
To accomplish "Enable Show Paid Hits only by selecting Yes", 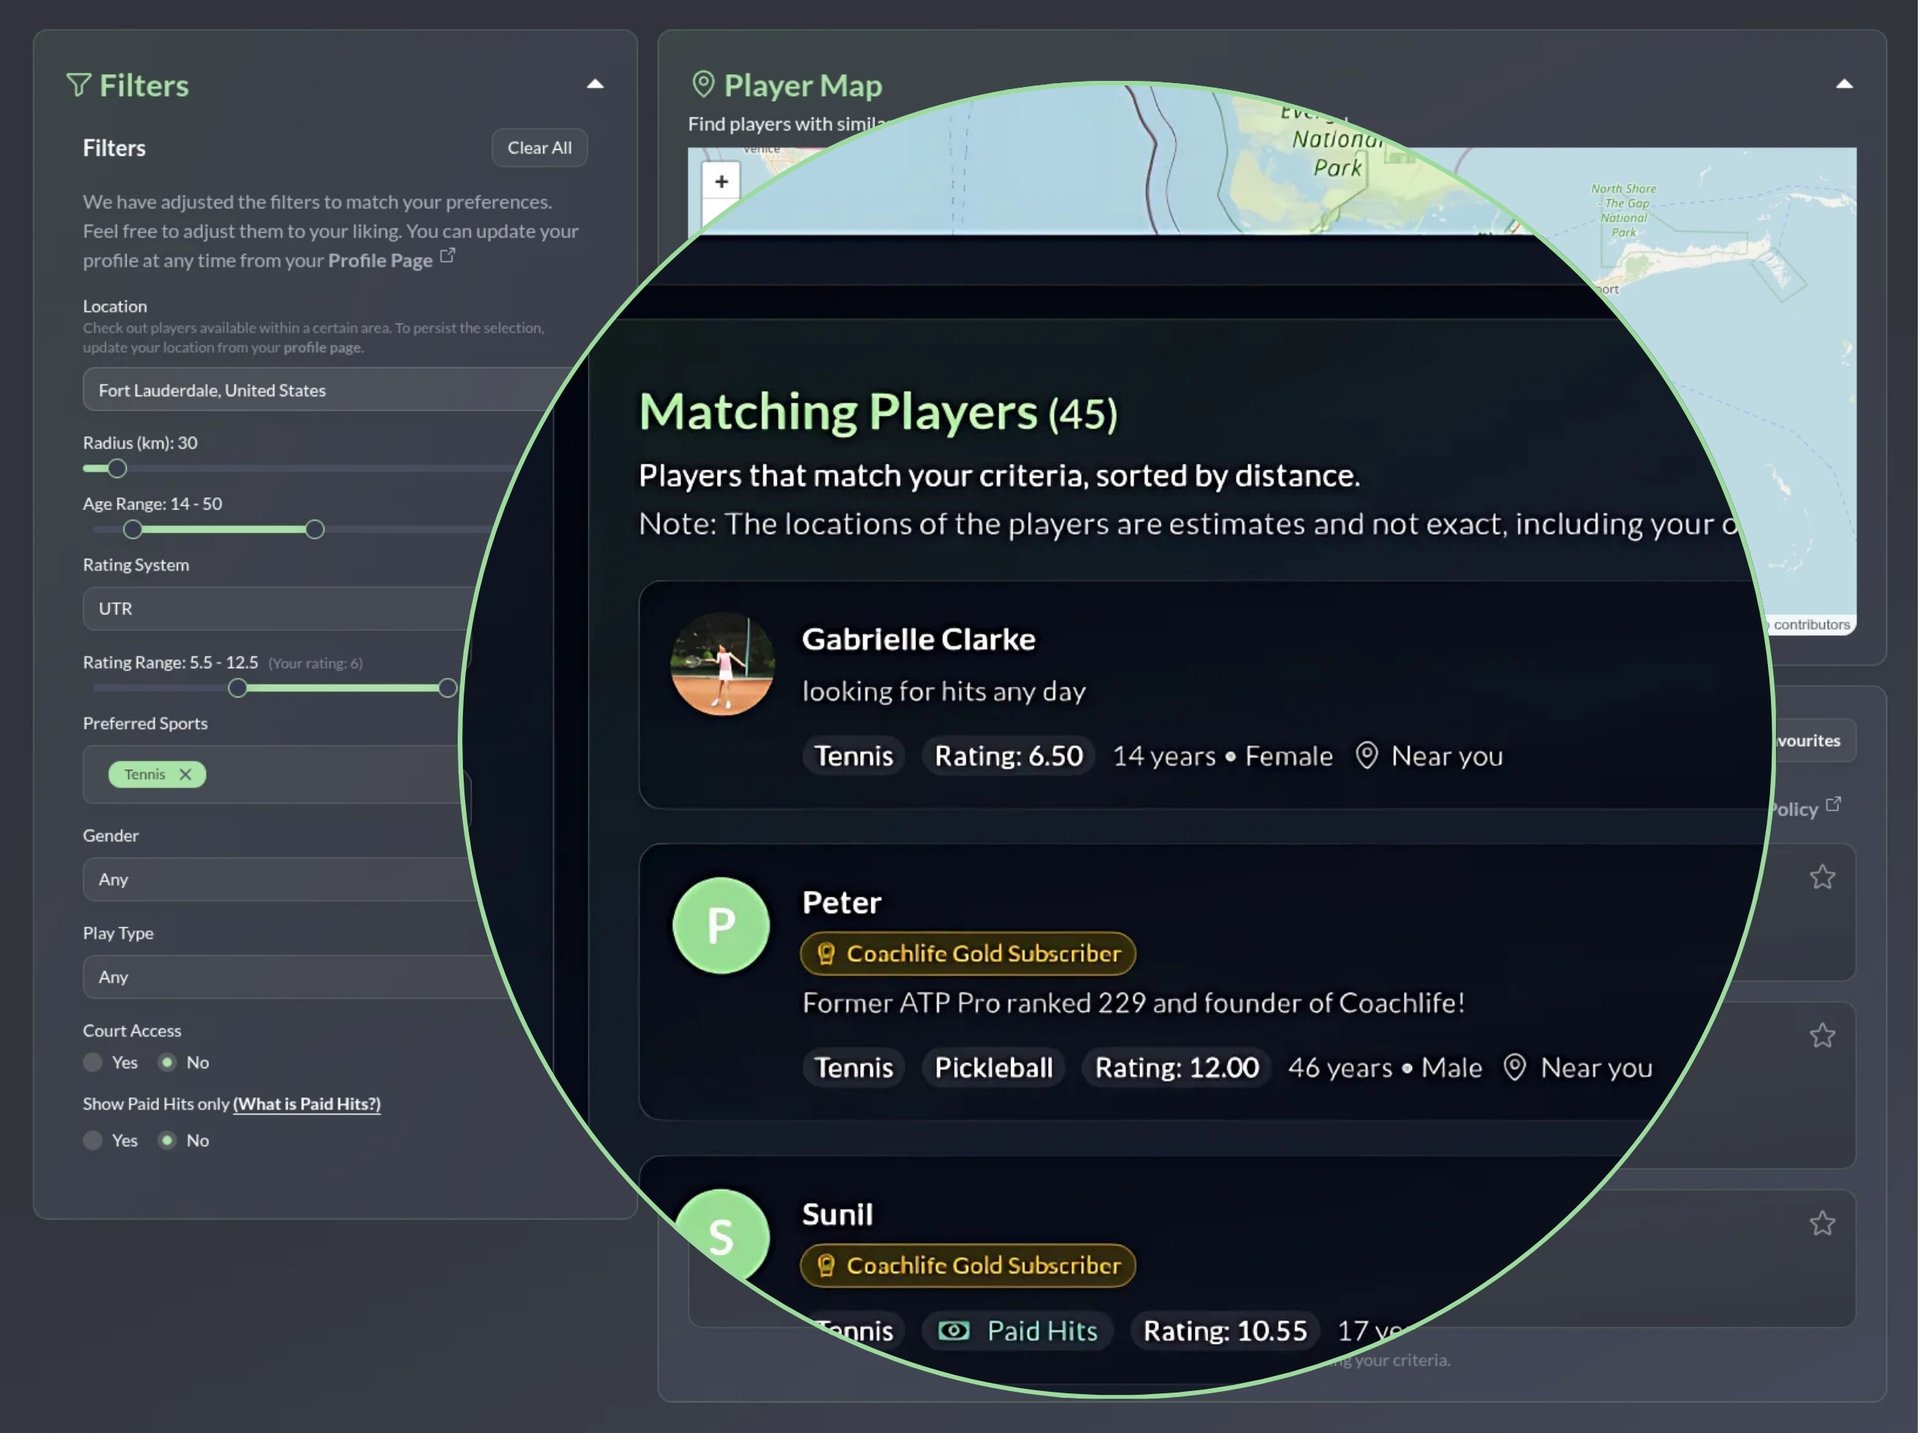I will [93, 1140].
